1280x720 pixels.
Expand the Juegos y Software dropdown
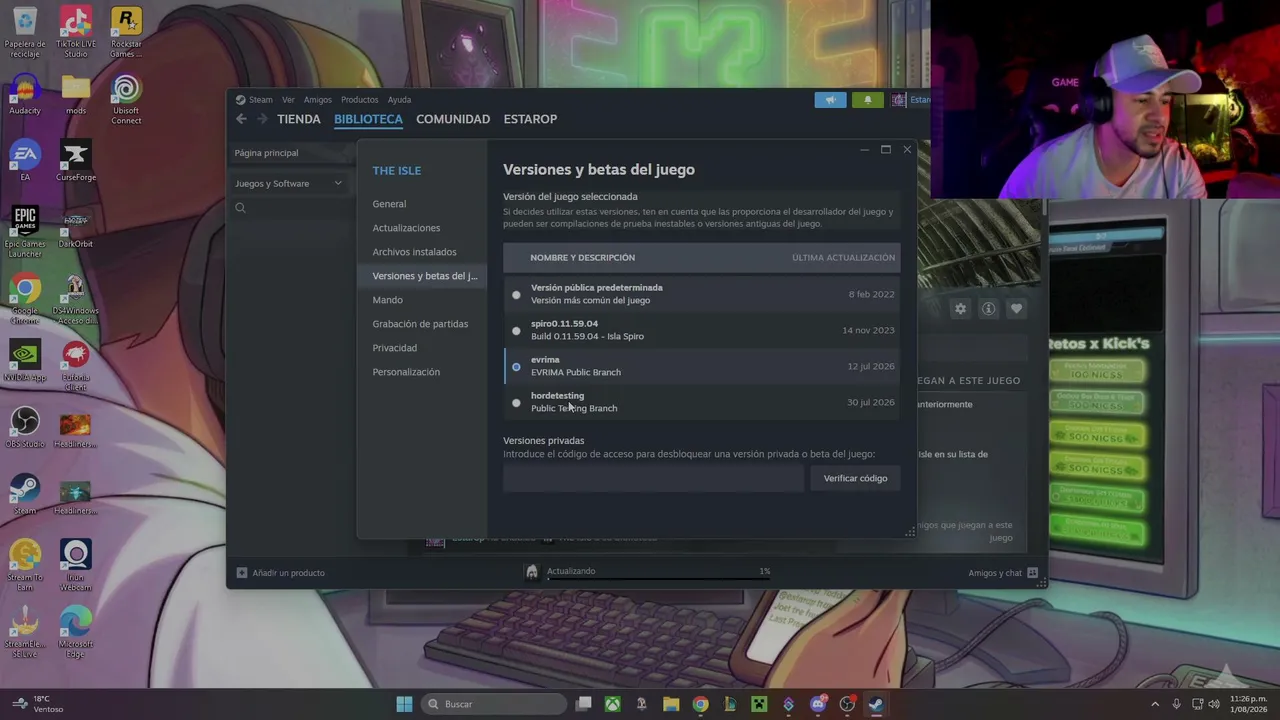(x=288, y=184)
